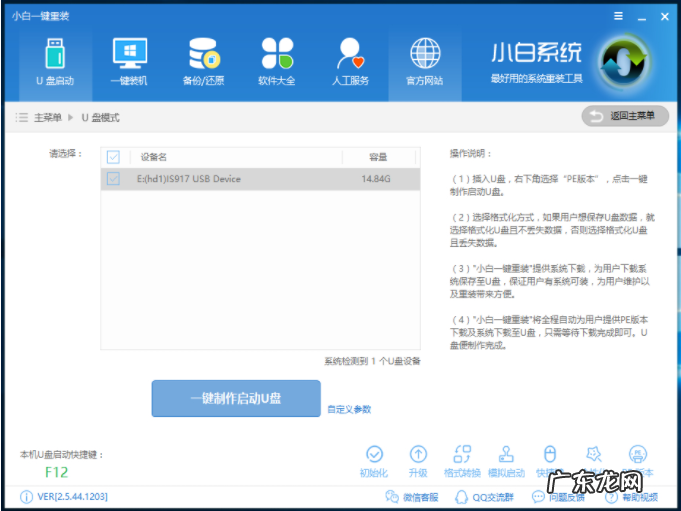The width and height of the screenshot is (681, 511).
Task: Open the hamburger menu in title bar
Action: click(x=618, y=16)
